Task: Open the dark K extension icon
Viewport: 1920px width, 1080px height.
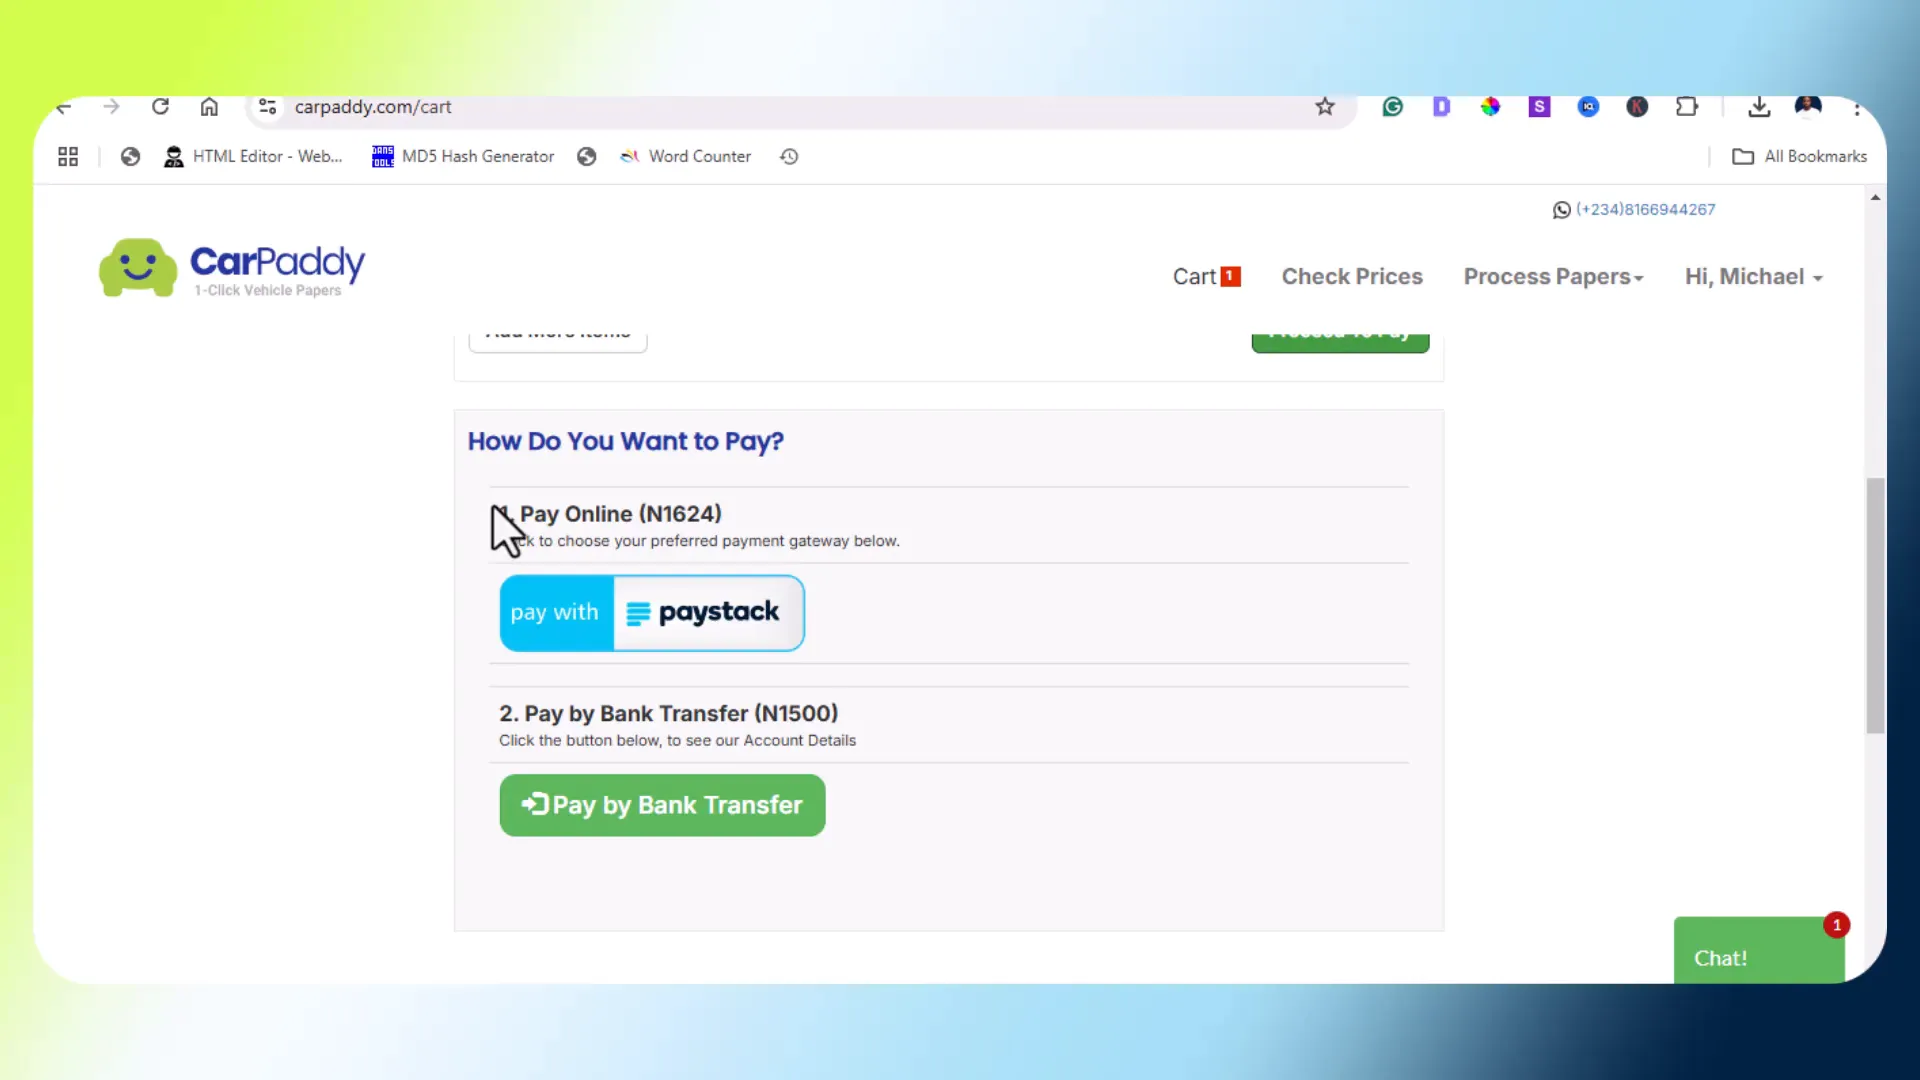Action: coord(1637,107)
